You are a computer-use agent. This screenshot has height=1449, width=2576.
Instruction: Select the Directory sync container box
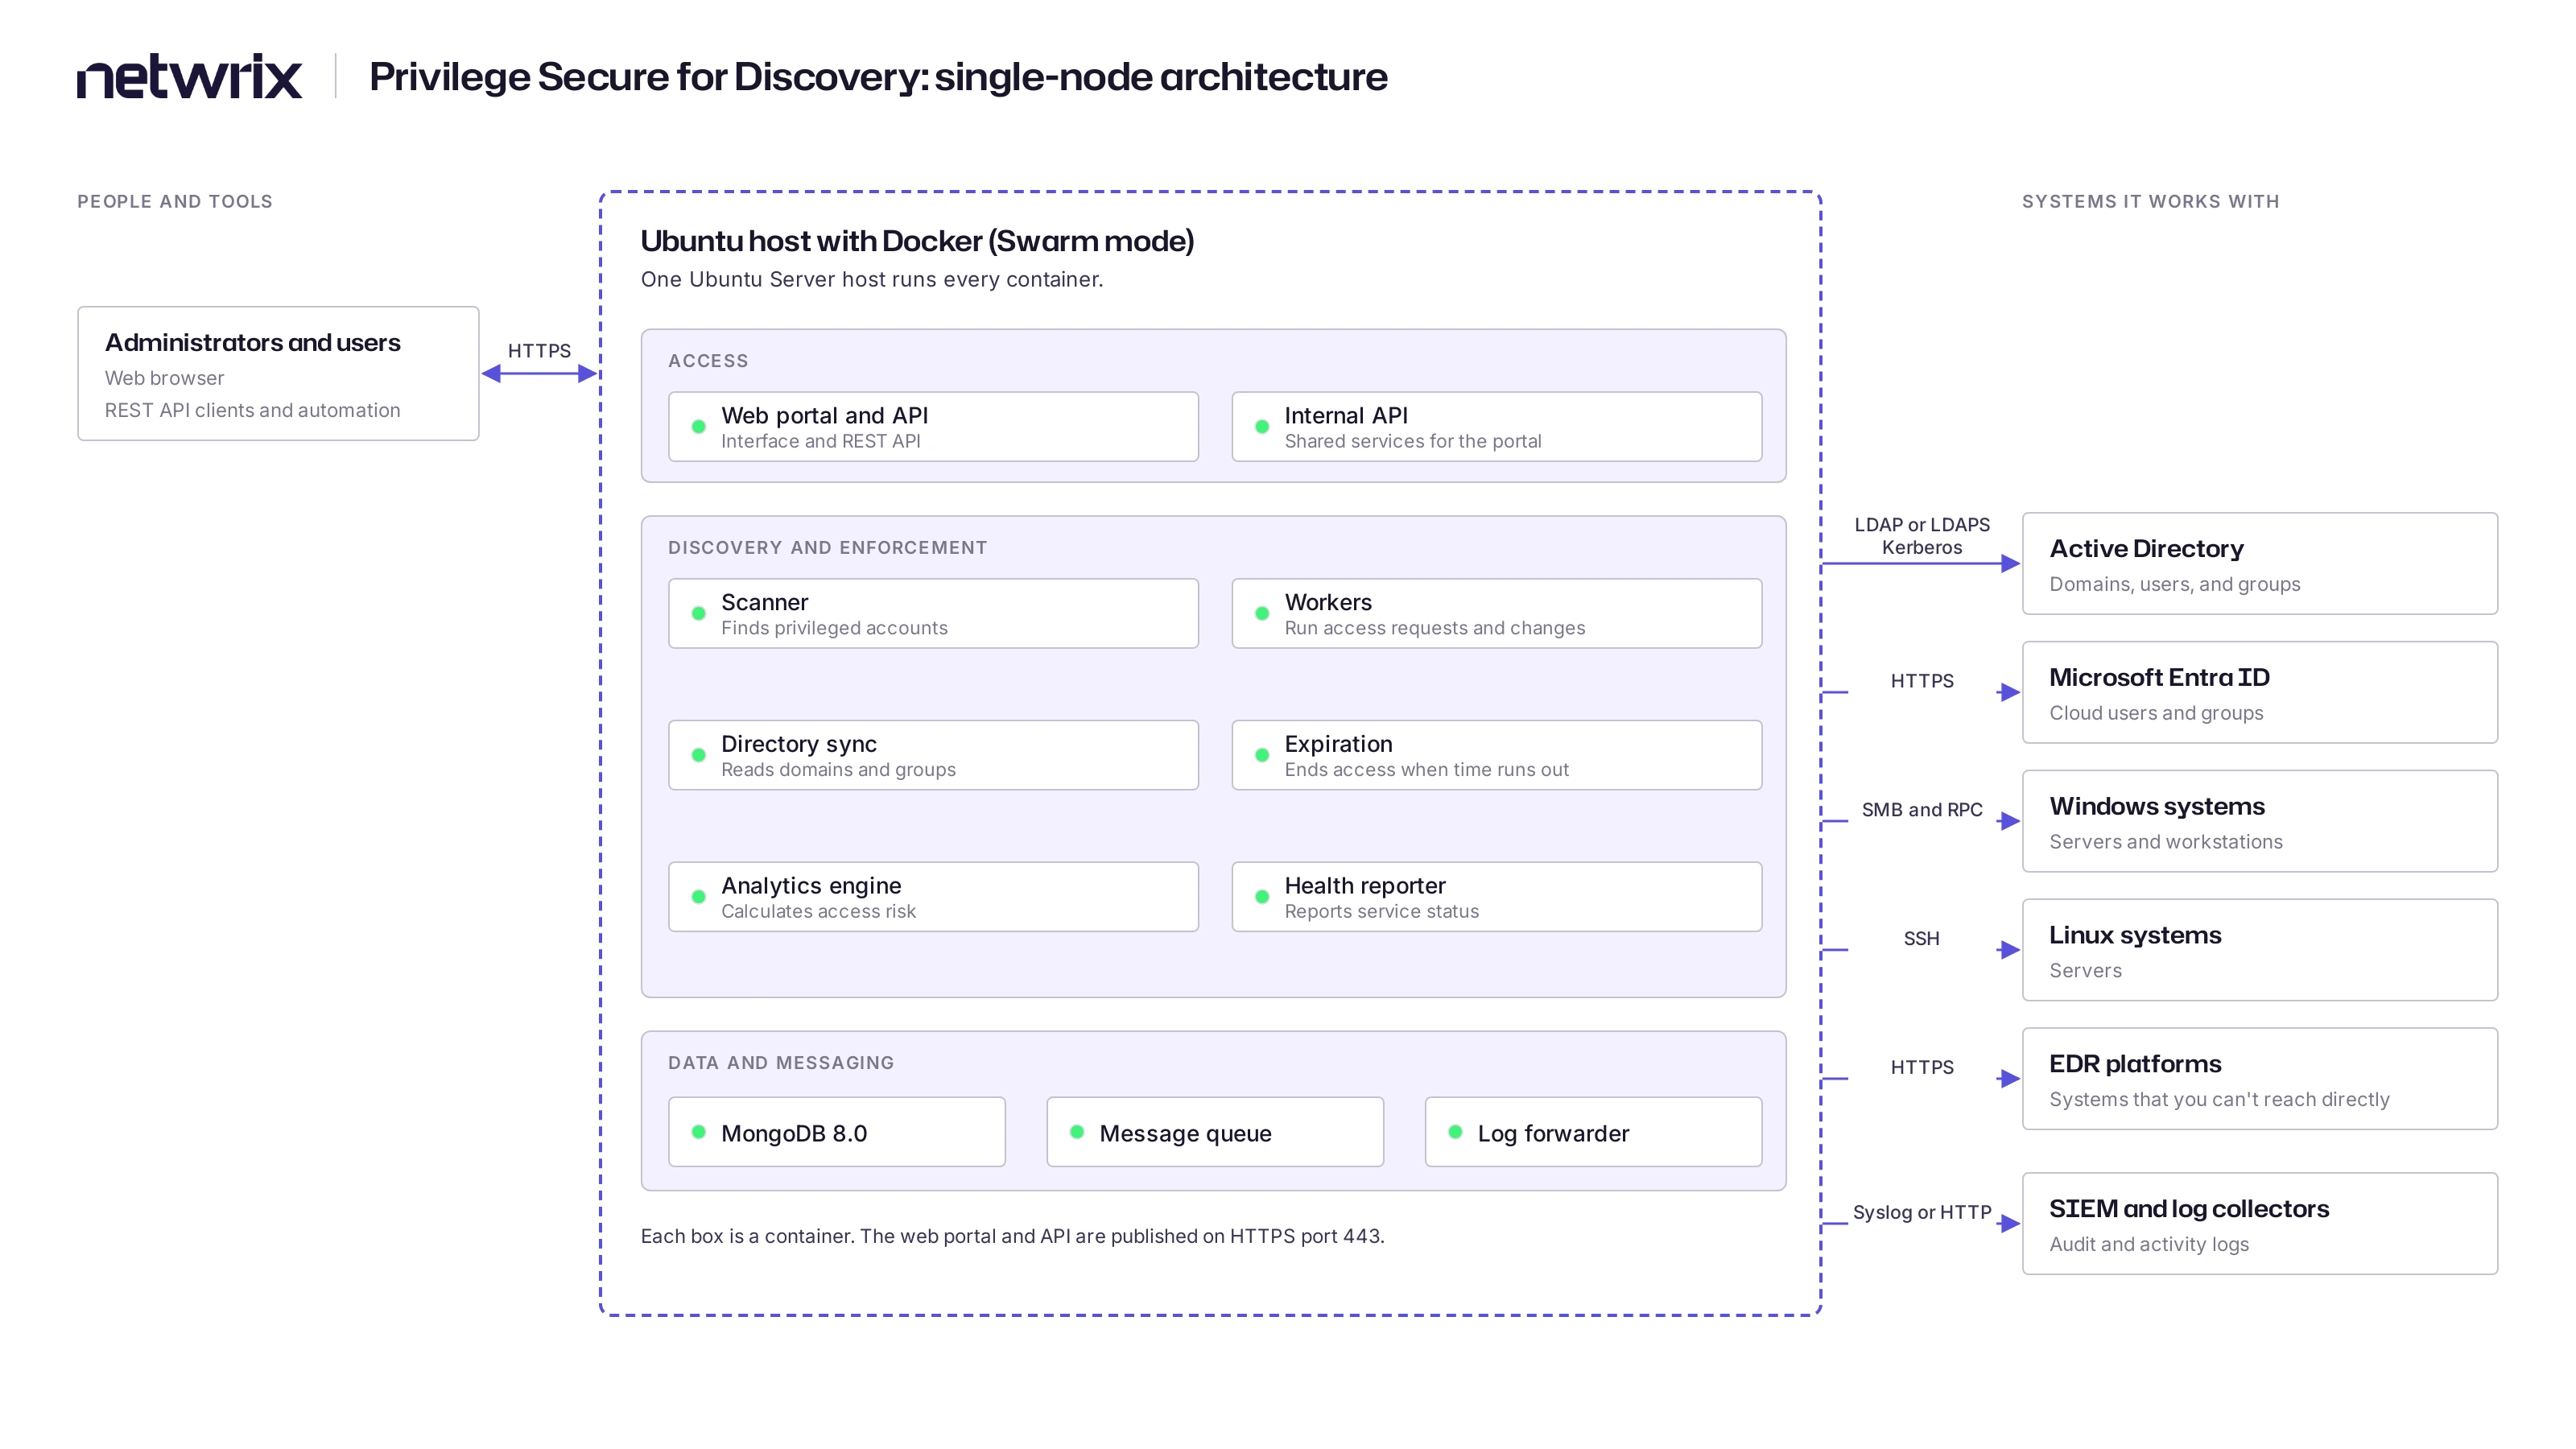click(933, 755)
